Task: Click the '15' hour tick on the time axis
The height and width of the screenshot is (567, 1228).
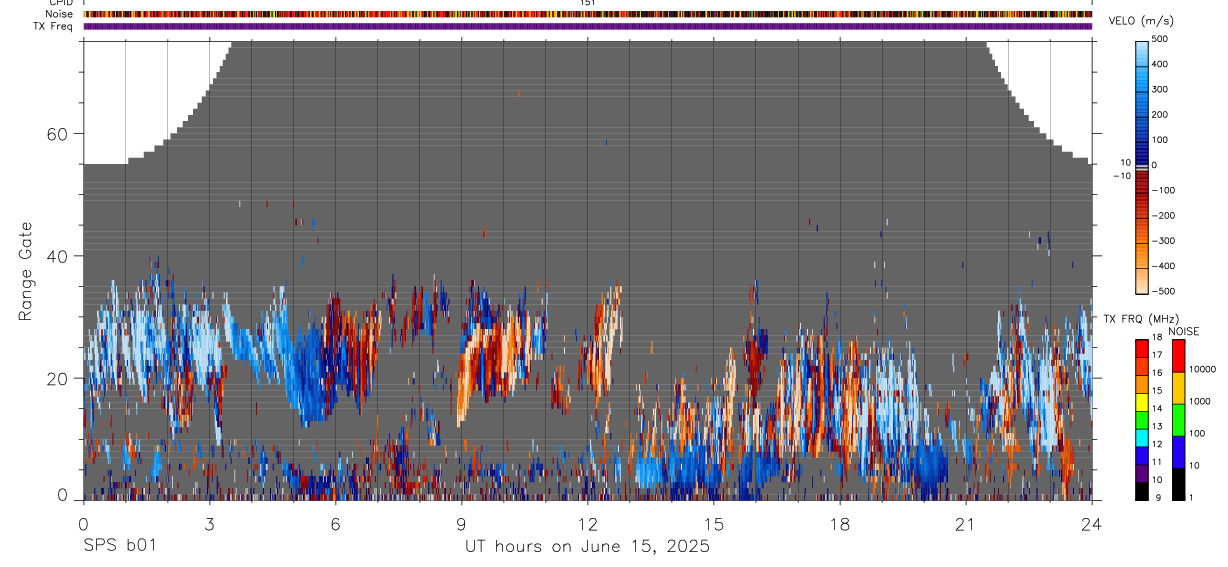Action: (713, 524)
